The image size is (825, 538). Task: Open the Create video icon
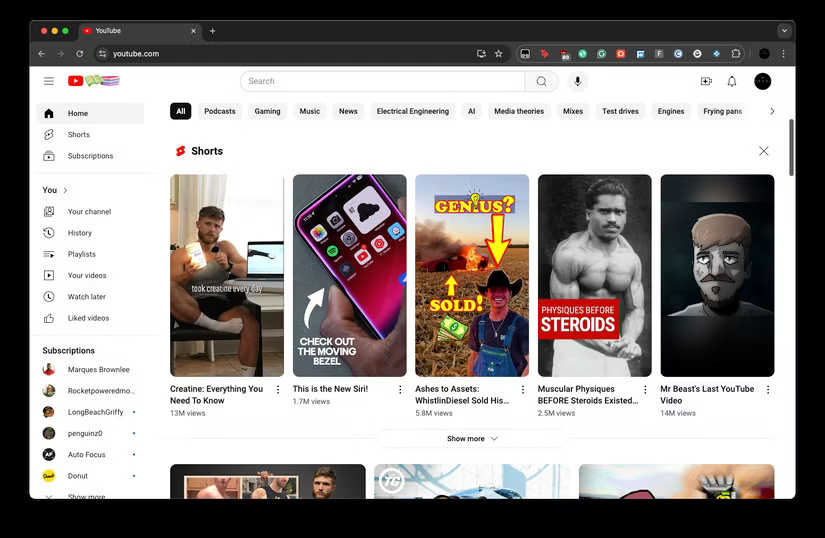(x=706, y=81)
